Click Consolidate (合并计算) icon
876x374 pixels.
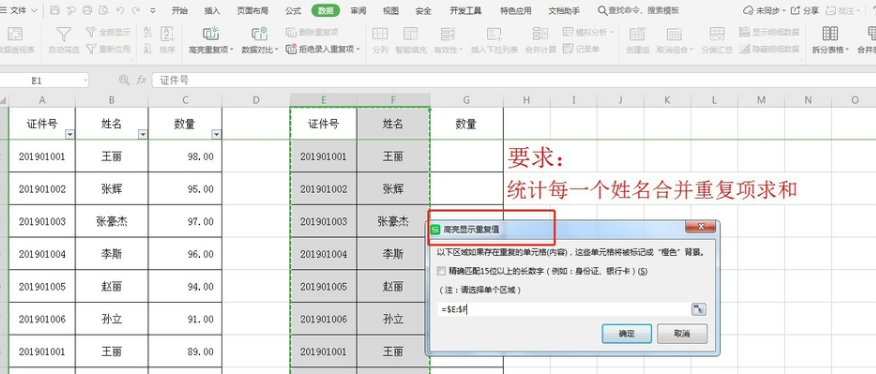click(540, 34)
